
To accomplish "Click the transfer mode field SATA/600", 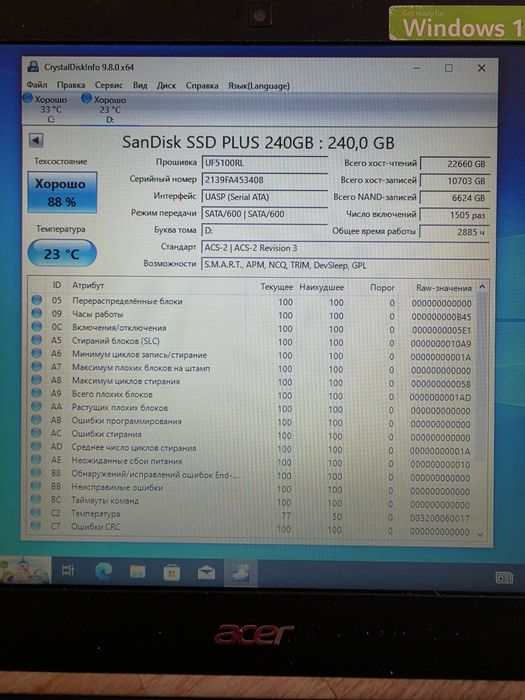I will 264,214.
